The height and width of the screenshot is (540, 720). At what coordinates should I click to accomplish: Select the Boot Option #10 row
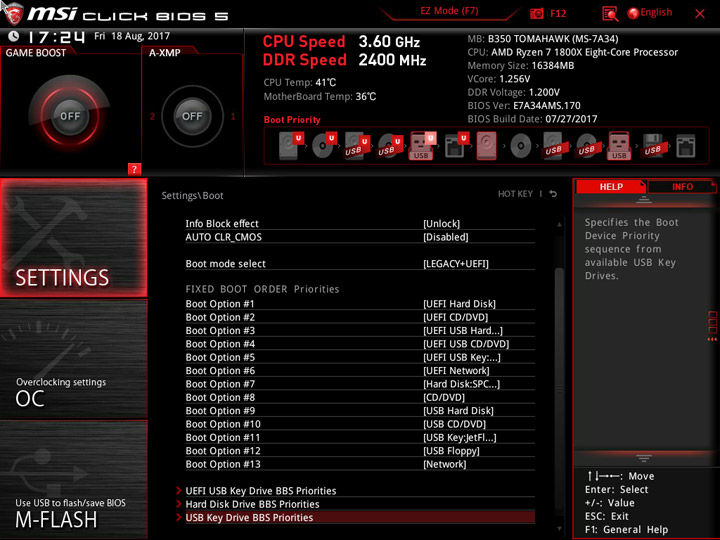360,424
